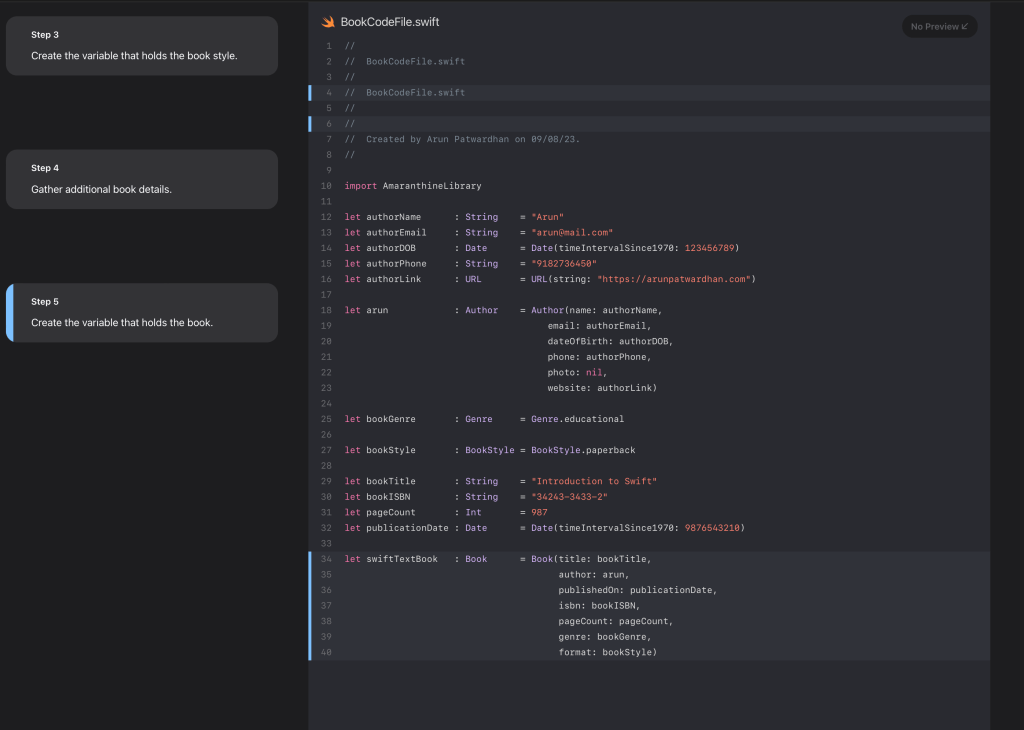
Task: Click the "Introduction to Swift" string
Action: [594, 481]
